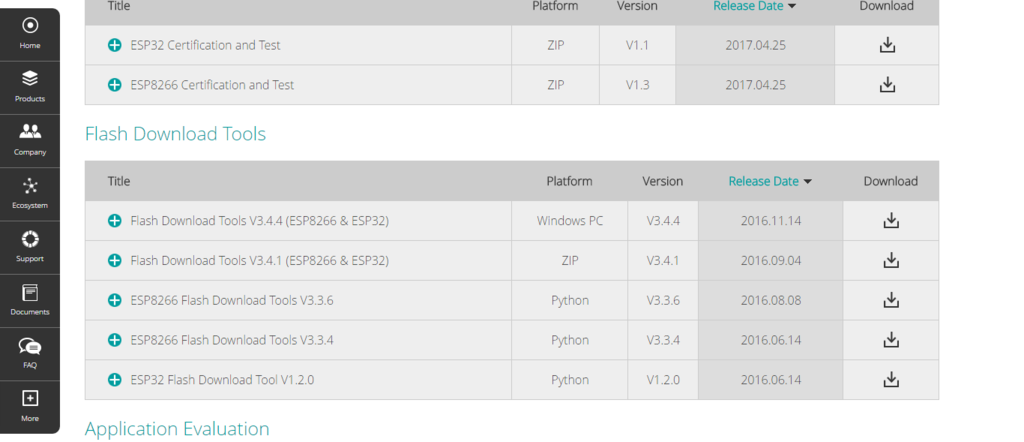This screenshot has width=1024, height=442.
Task: Expand ESP32 Certification and Test row
Action: [114, 46]
